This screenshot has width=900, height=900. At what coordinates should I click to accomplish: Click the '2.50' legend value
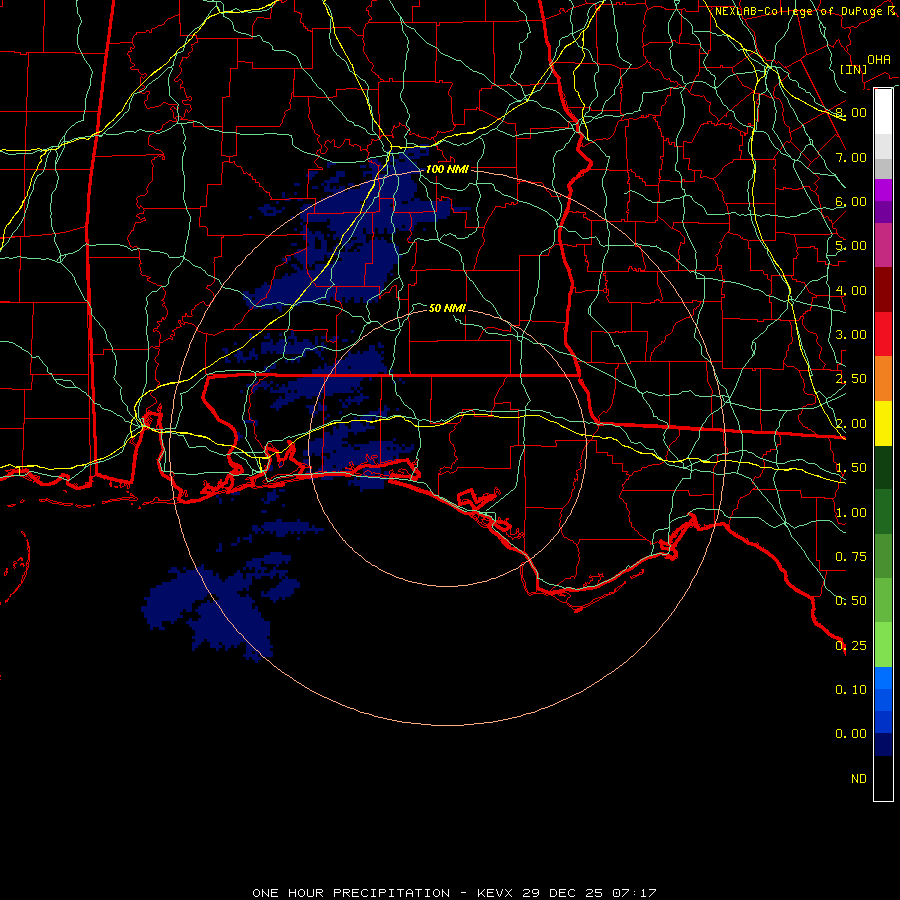tap(851, 379)
